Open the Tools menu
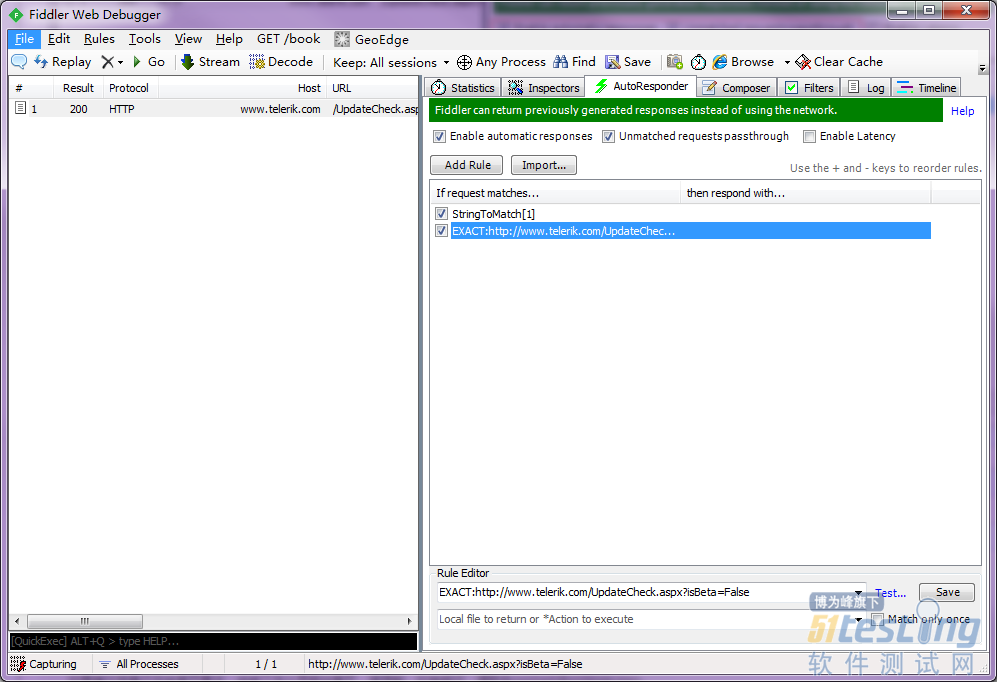 [x=145, y=39]
